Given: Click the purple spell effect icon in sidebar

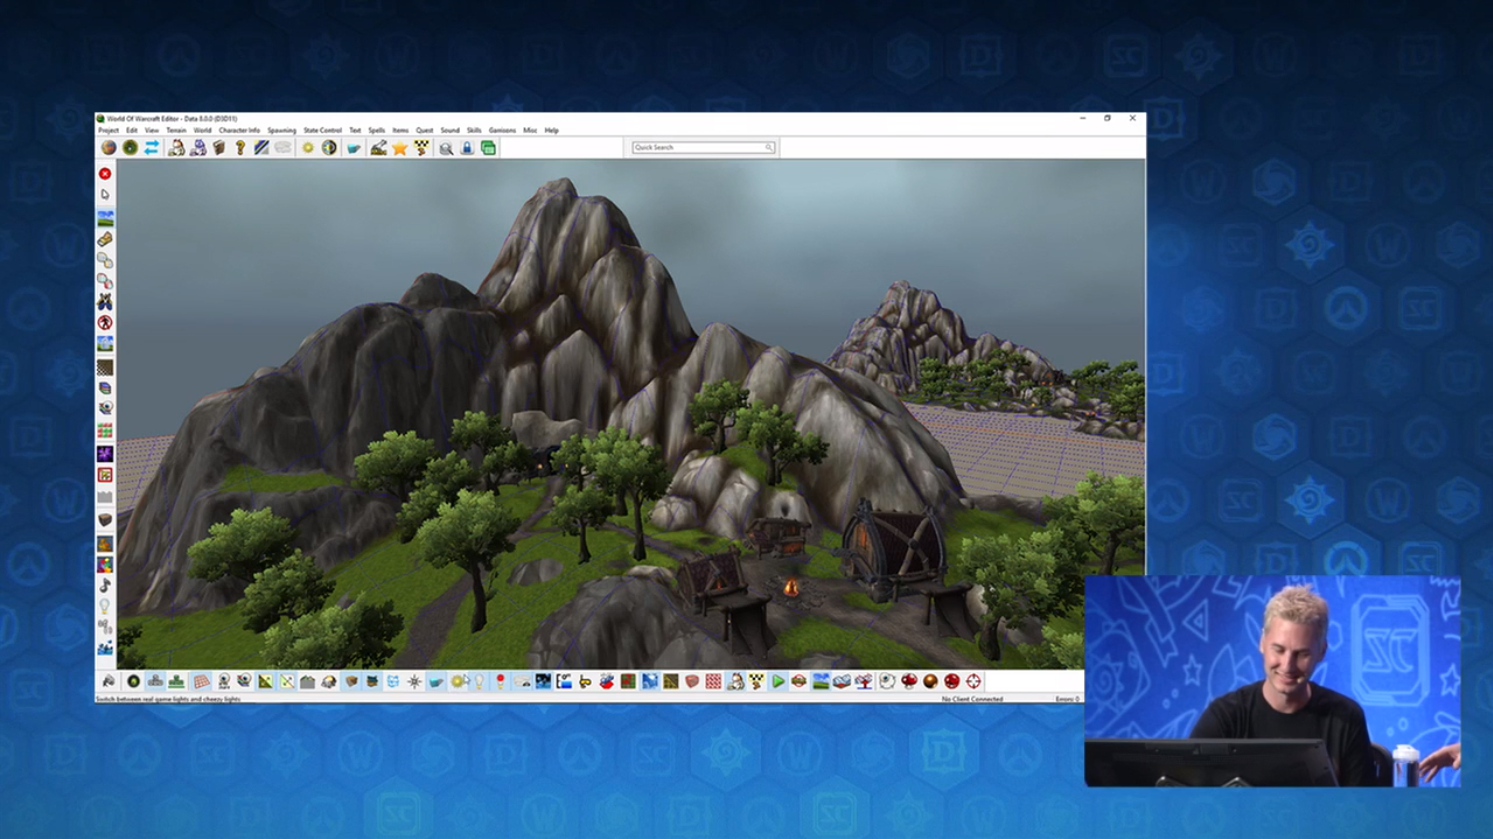Looking at the screenshot, I should pyautogui.click(x=105, y=453).
